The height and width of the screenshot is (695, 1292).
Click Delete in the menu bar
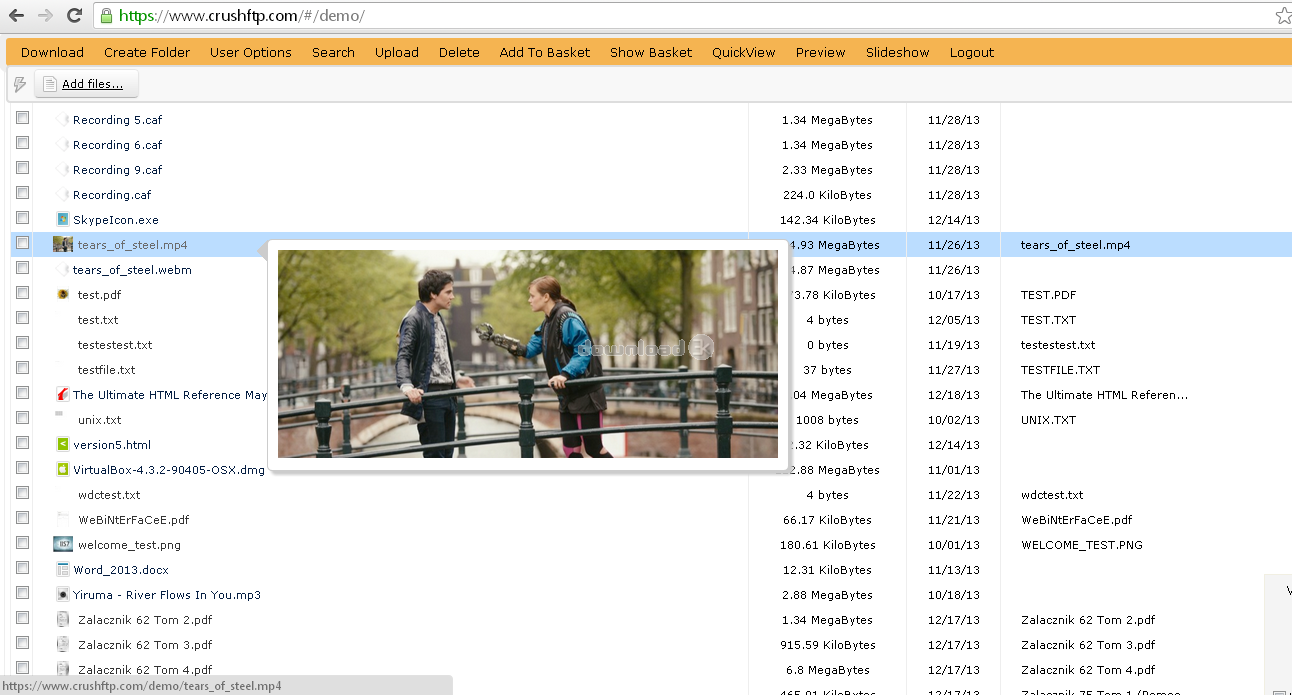459,53
